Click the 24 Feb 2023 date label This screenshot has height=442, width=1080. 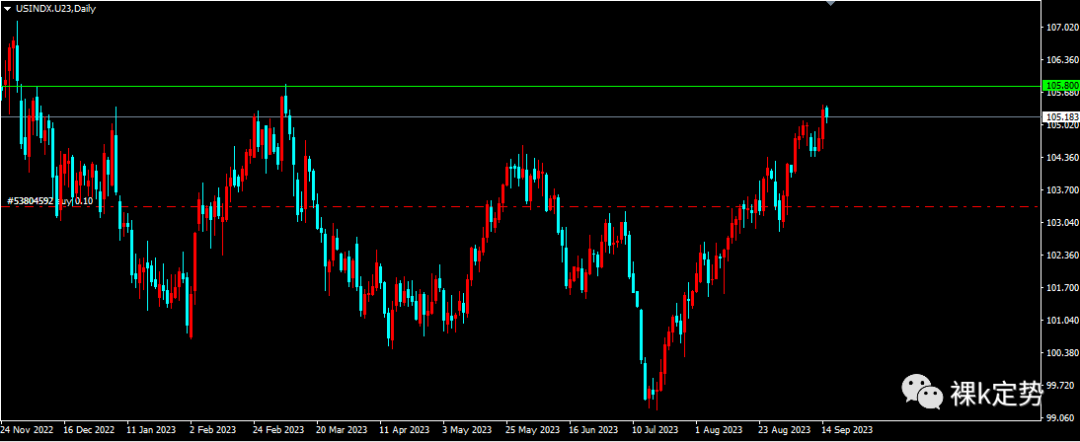279,430
